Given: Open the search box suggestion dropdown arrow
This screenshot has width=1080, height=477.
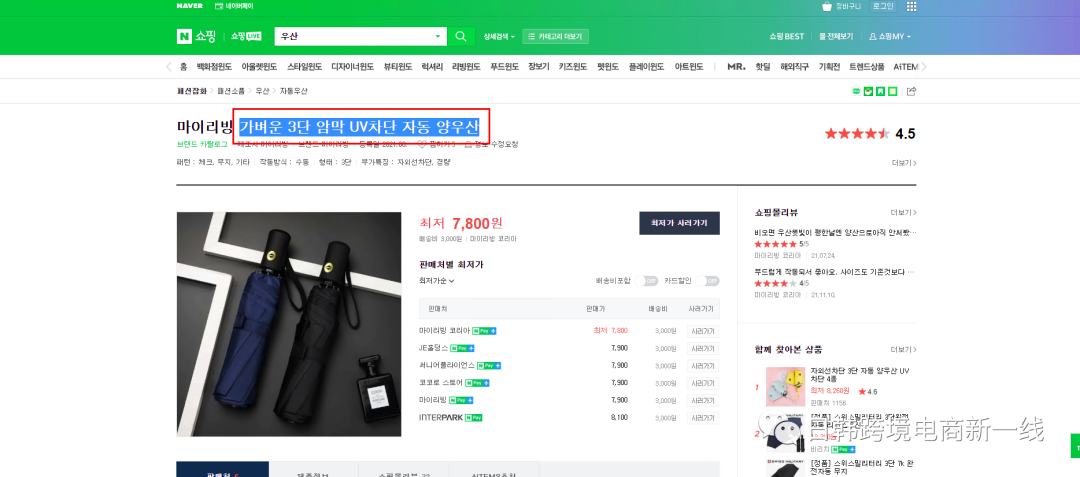Looking at the screenshot, I should click(x=438, y=36).
